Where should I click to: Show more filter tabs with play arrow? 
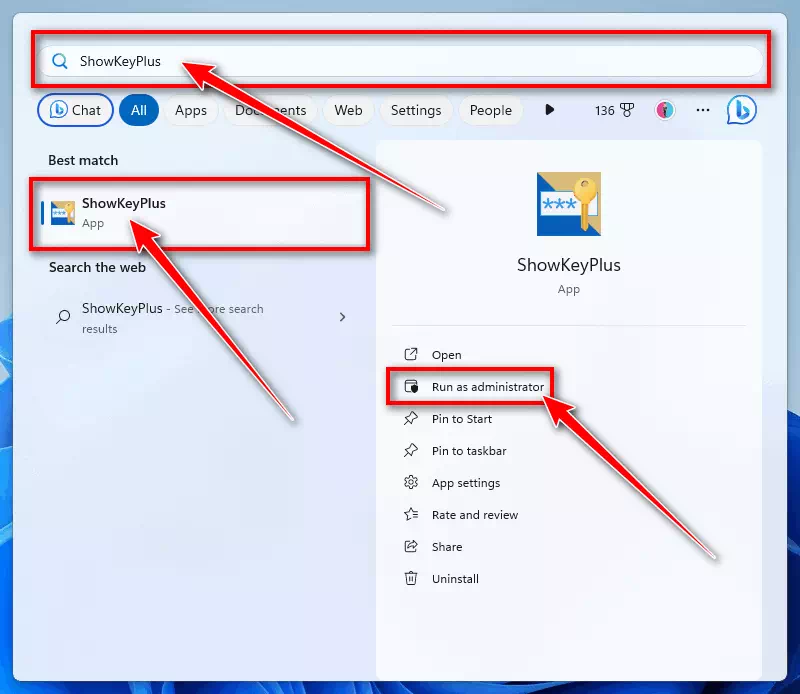point(549,110)
